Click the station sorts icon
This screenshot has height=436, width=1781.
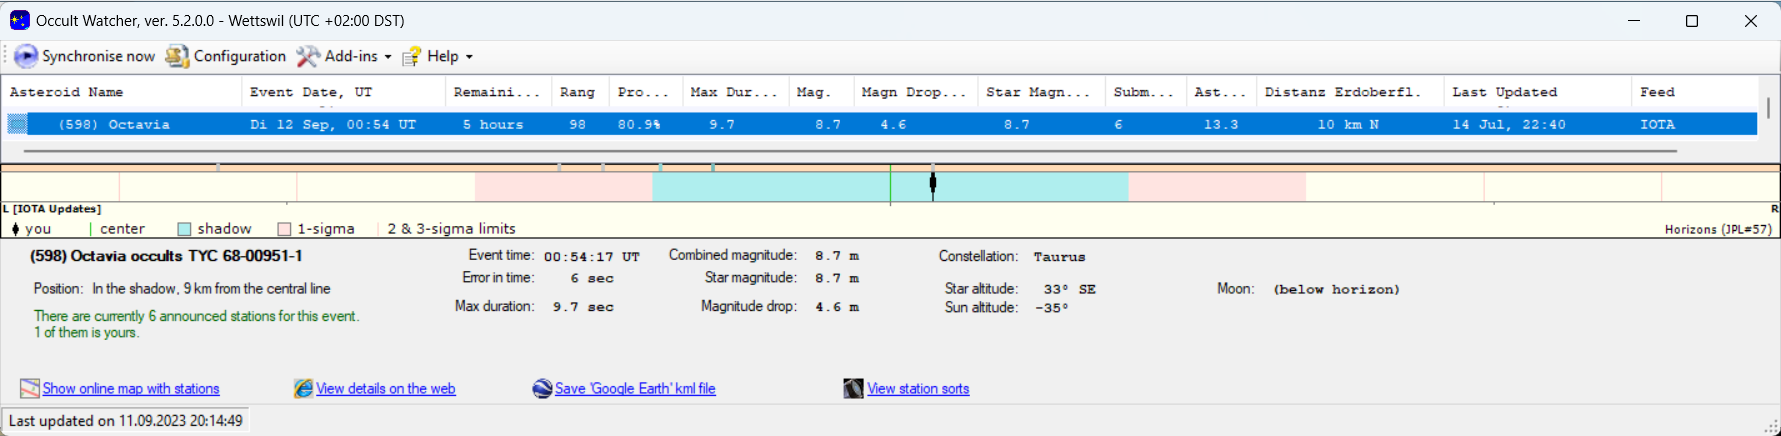853,389
